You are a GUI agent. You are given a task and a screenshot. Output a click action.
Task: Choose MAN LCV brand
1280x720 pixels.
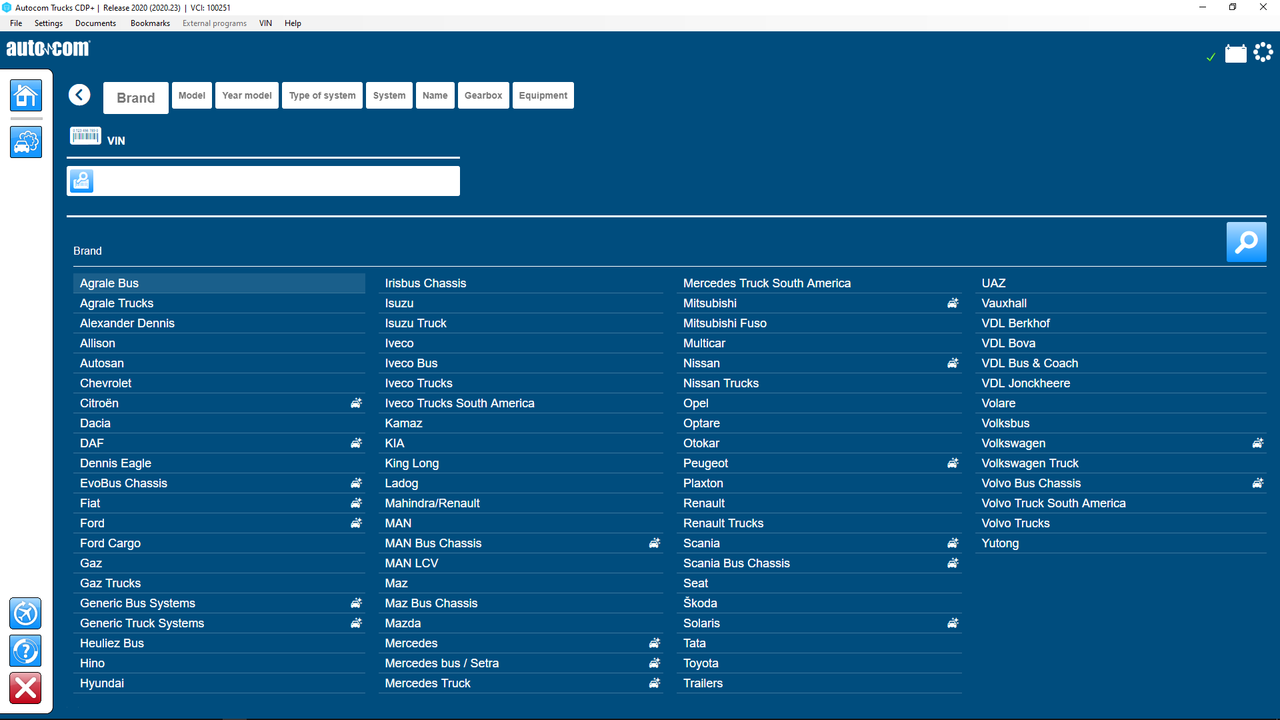(521, 563)
